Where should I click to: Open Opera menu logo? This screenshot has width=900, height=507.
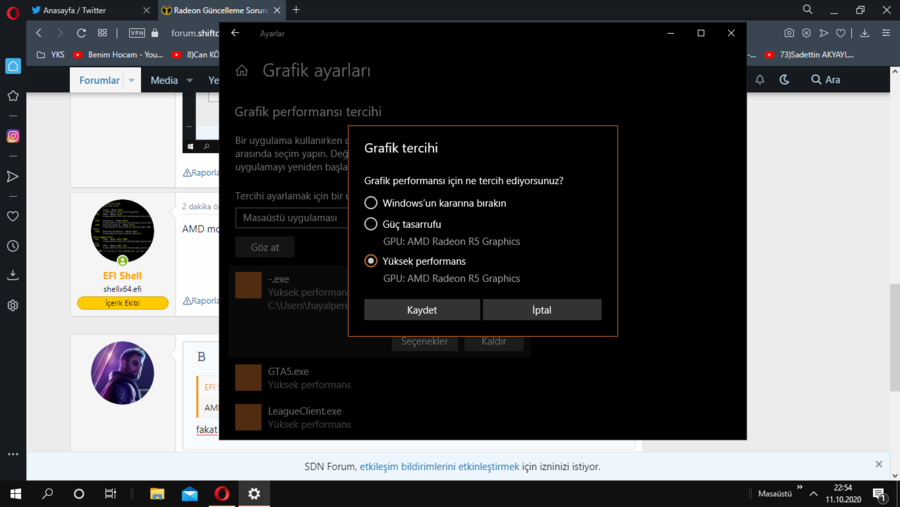[x=13, y=12]
